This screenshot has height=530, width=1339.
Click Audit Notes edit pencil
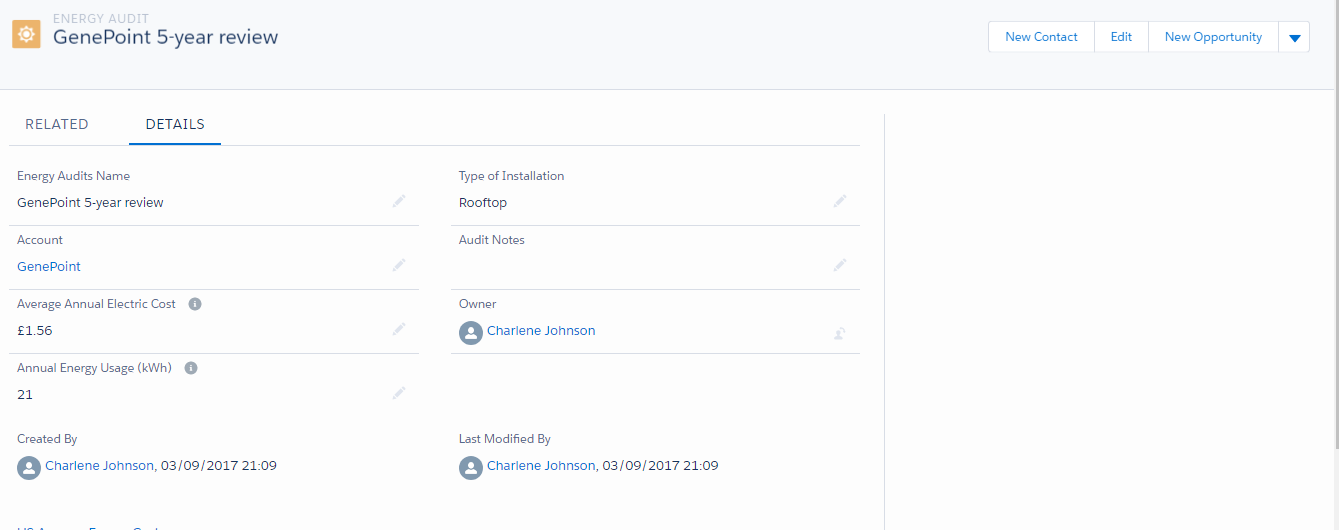tap(840, 265)
